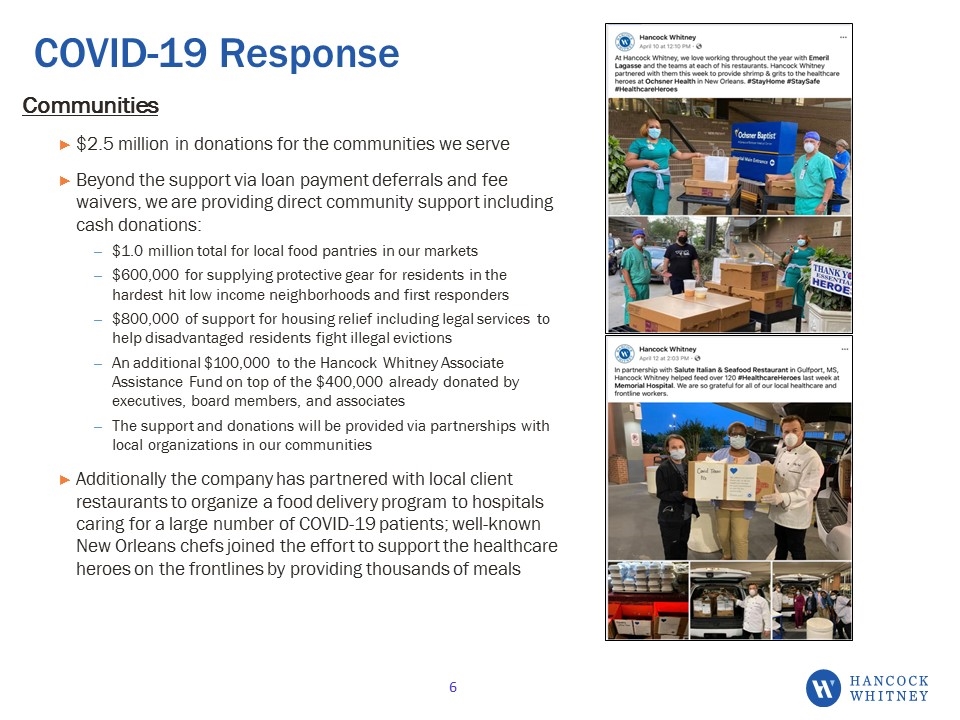The height and width of the screenshot is (720, 960).
Task: Click the '$800,000 of support for housing relief' line
Action: [331, 328]
